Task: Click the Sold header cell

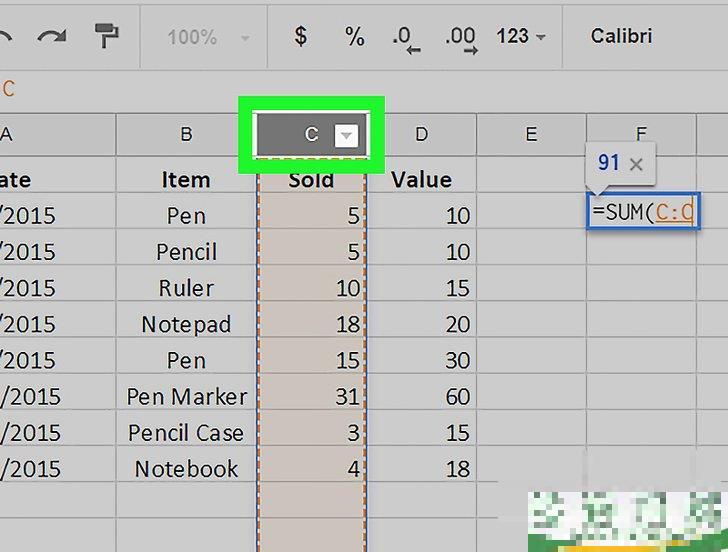Action: tap(311, 181)
